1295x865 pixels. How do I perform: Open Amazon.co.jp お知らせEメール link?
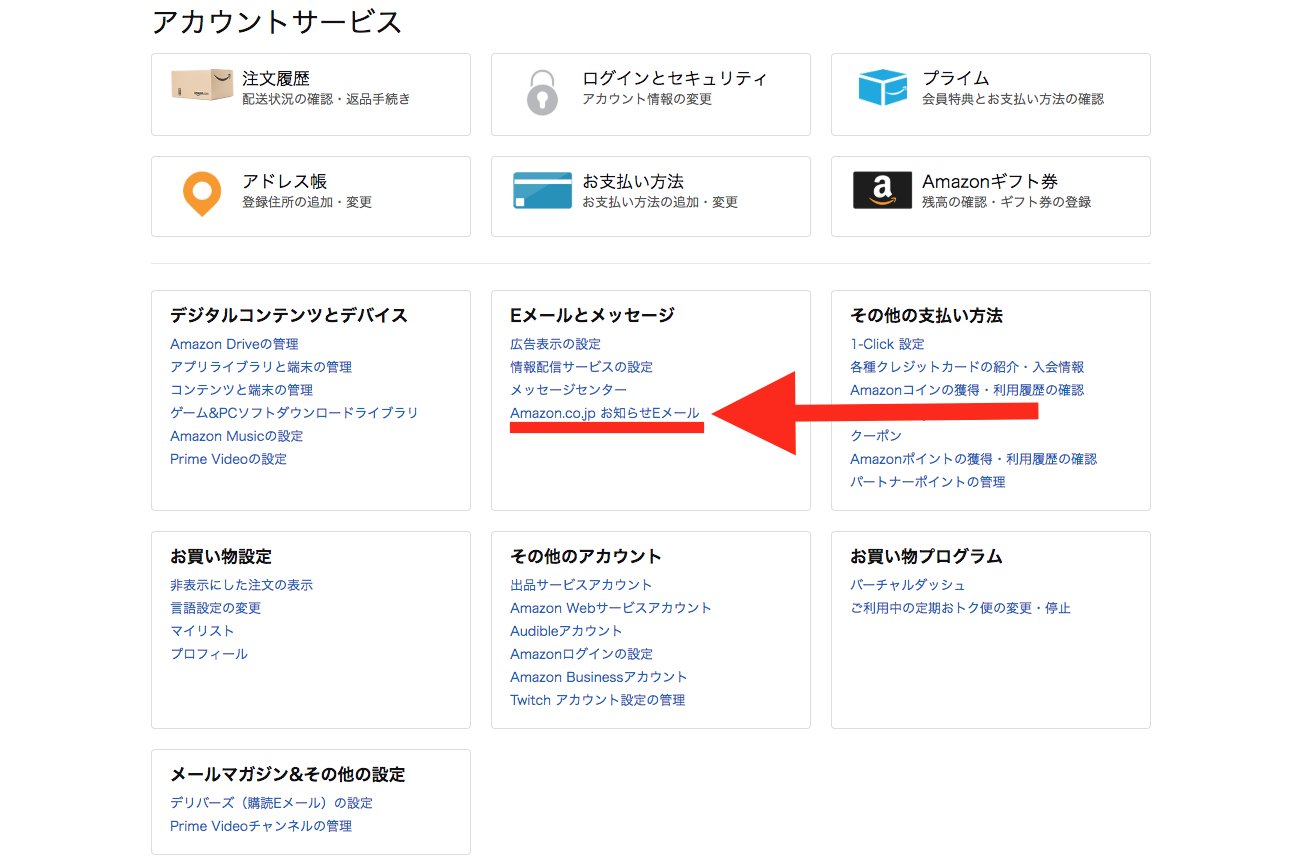[x=604, y=413]
